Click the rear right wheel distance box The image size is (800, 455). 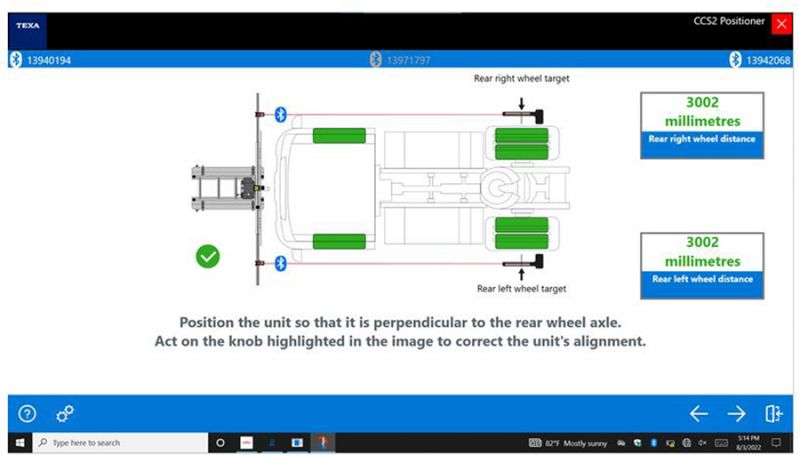702,125
